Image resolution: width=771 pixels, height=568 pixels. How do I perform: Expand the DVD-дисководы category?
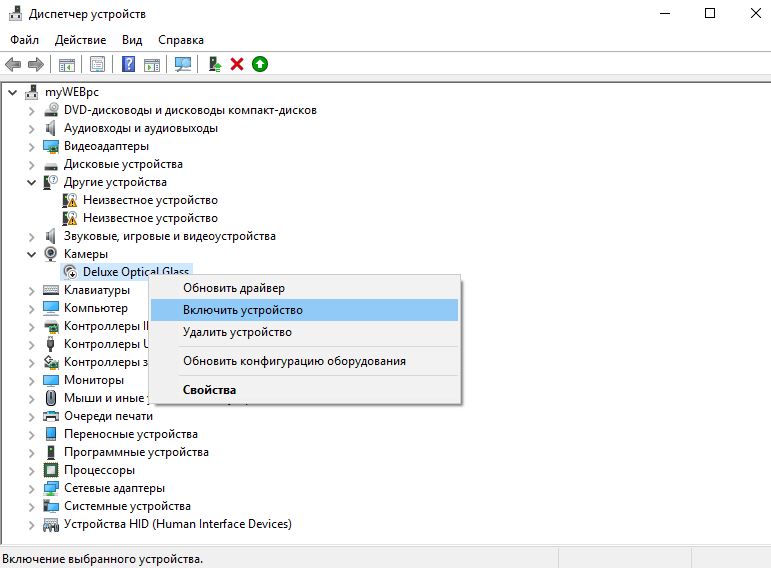pos(31,111)
